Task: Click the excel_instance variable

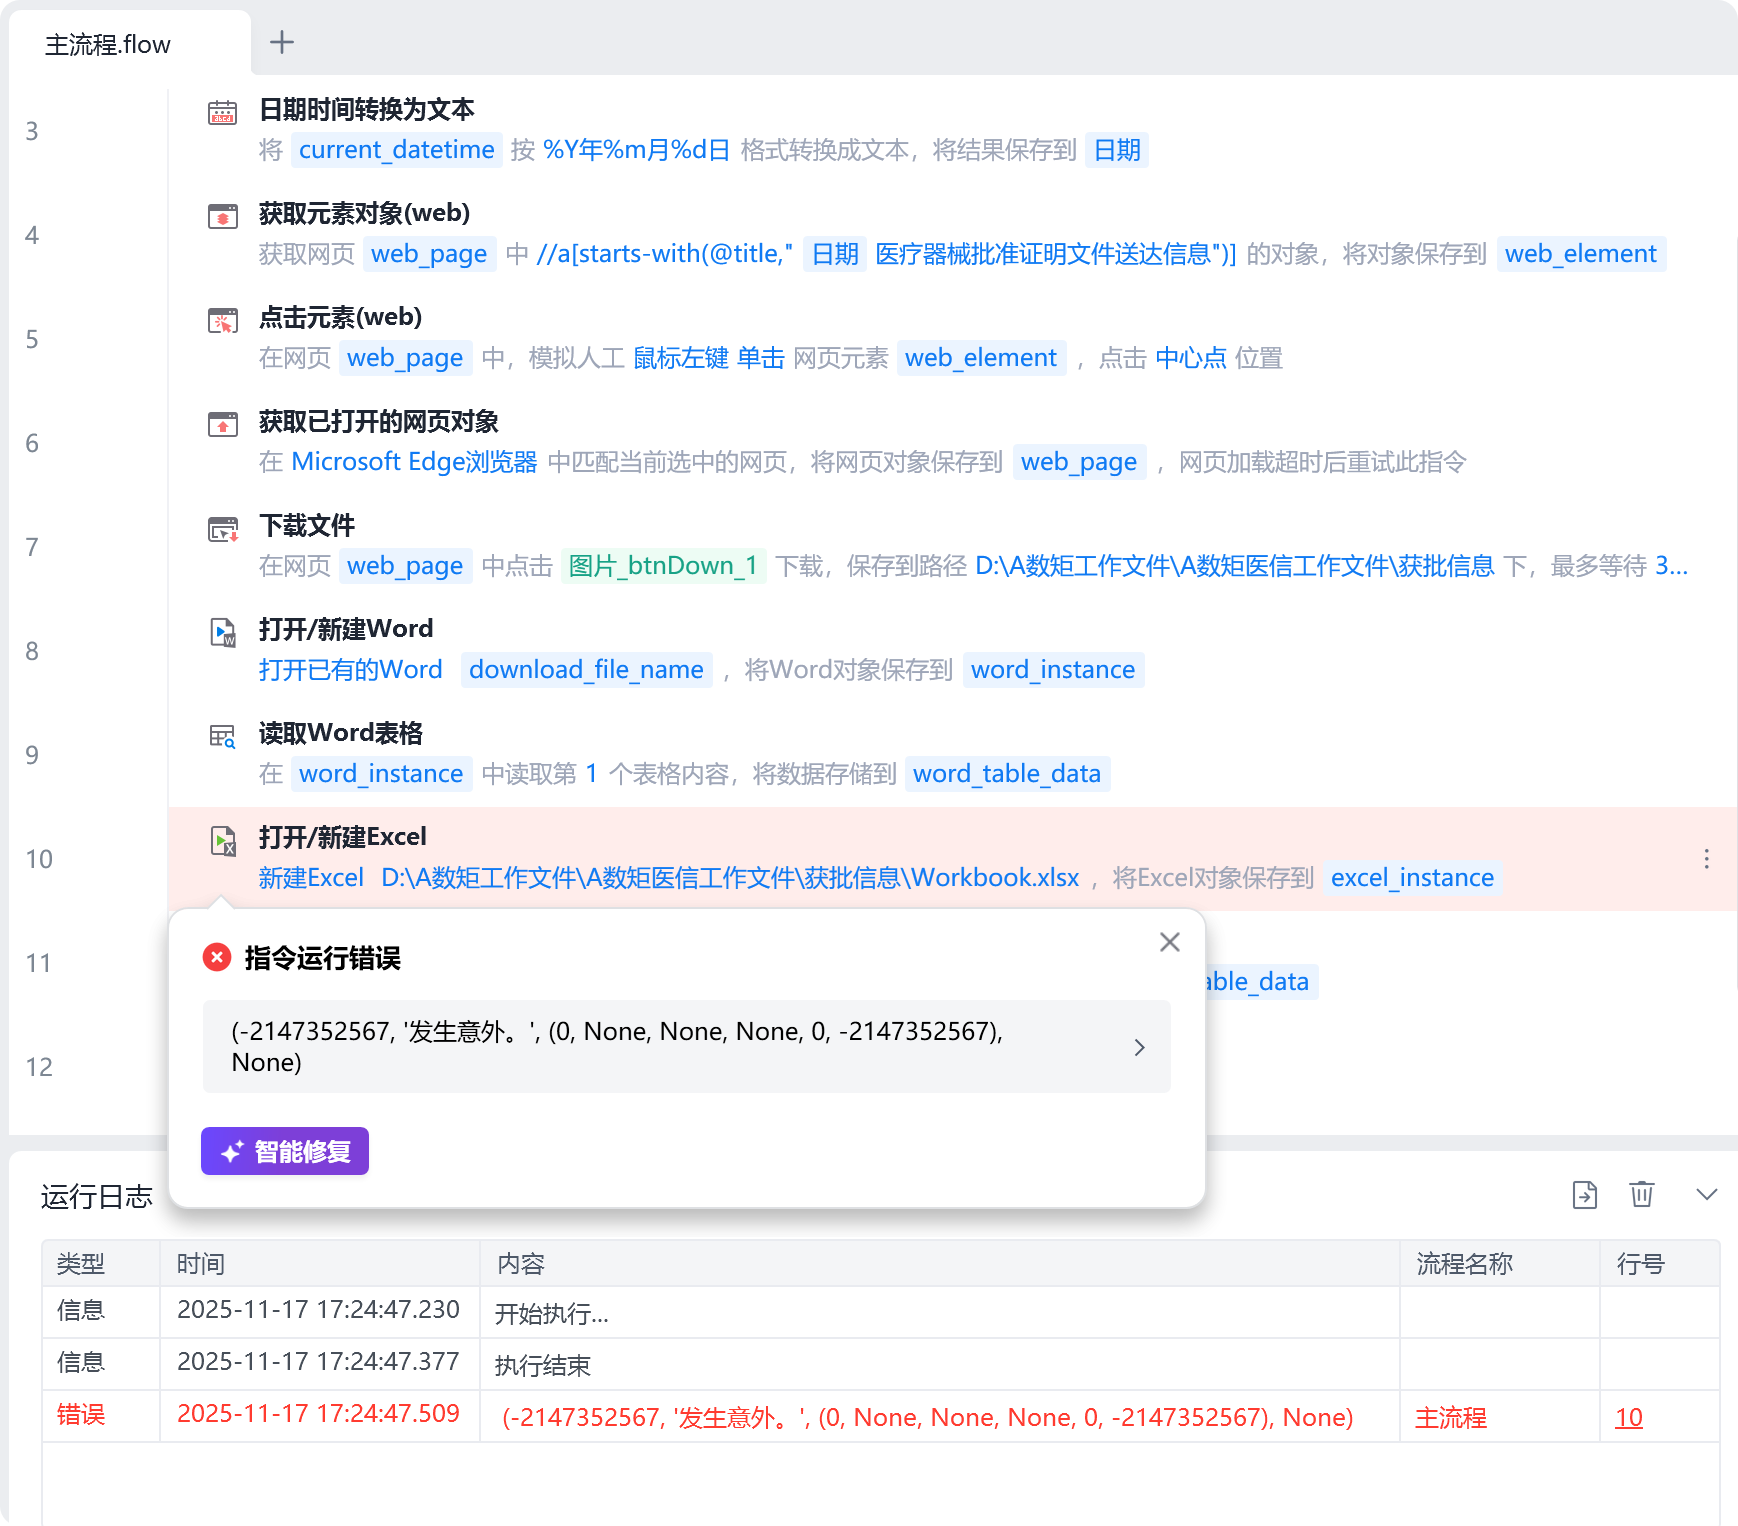Action: (1412, 878)
